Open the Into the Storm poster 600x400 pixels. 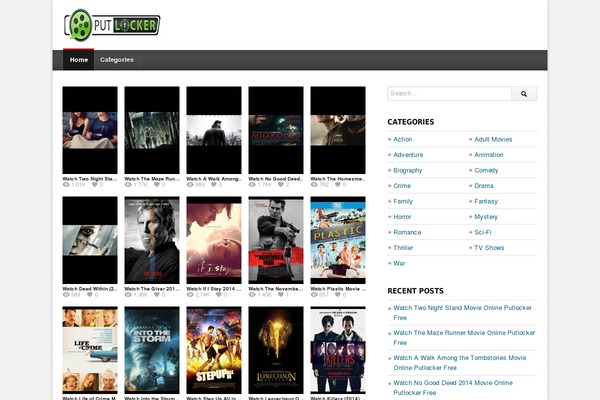tap(152, 350)
